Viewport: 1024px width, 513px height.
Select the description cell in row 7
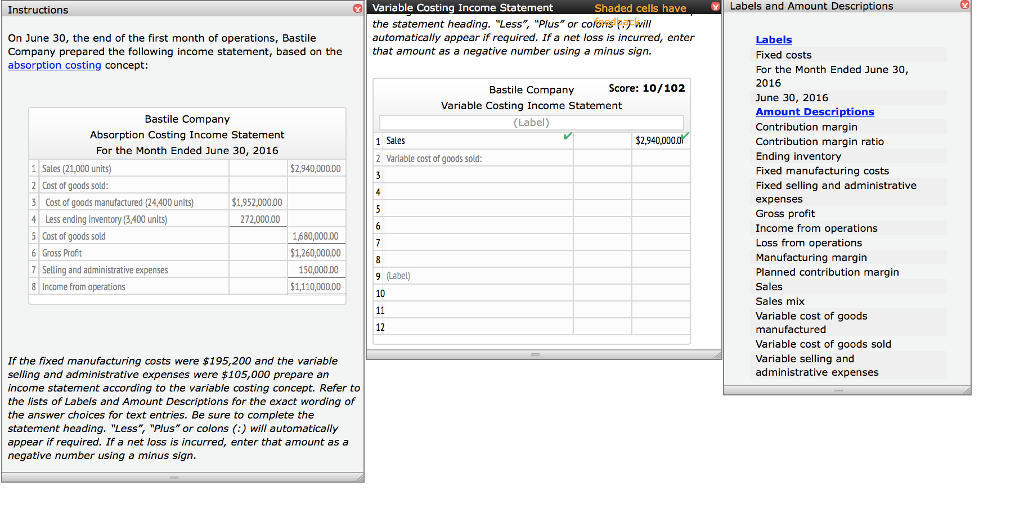click(478, 243)
